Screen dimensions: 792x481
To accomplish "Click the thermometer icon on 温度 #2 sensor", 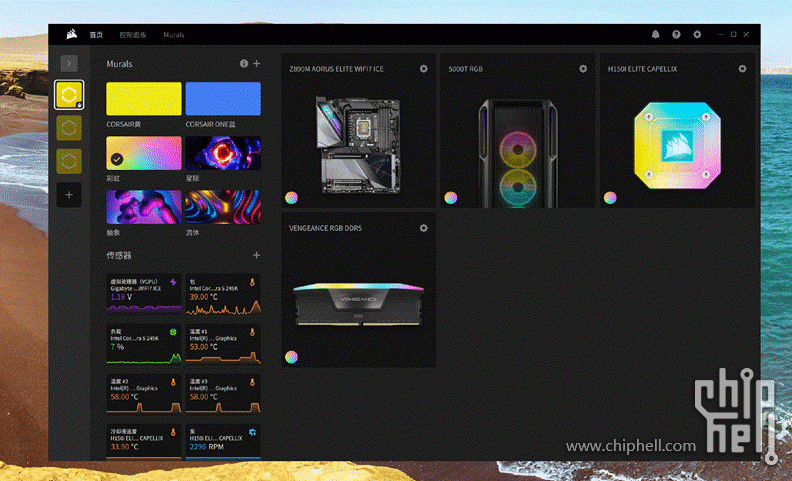I will click(173, 382).
